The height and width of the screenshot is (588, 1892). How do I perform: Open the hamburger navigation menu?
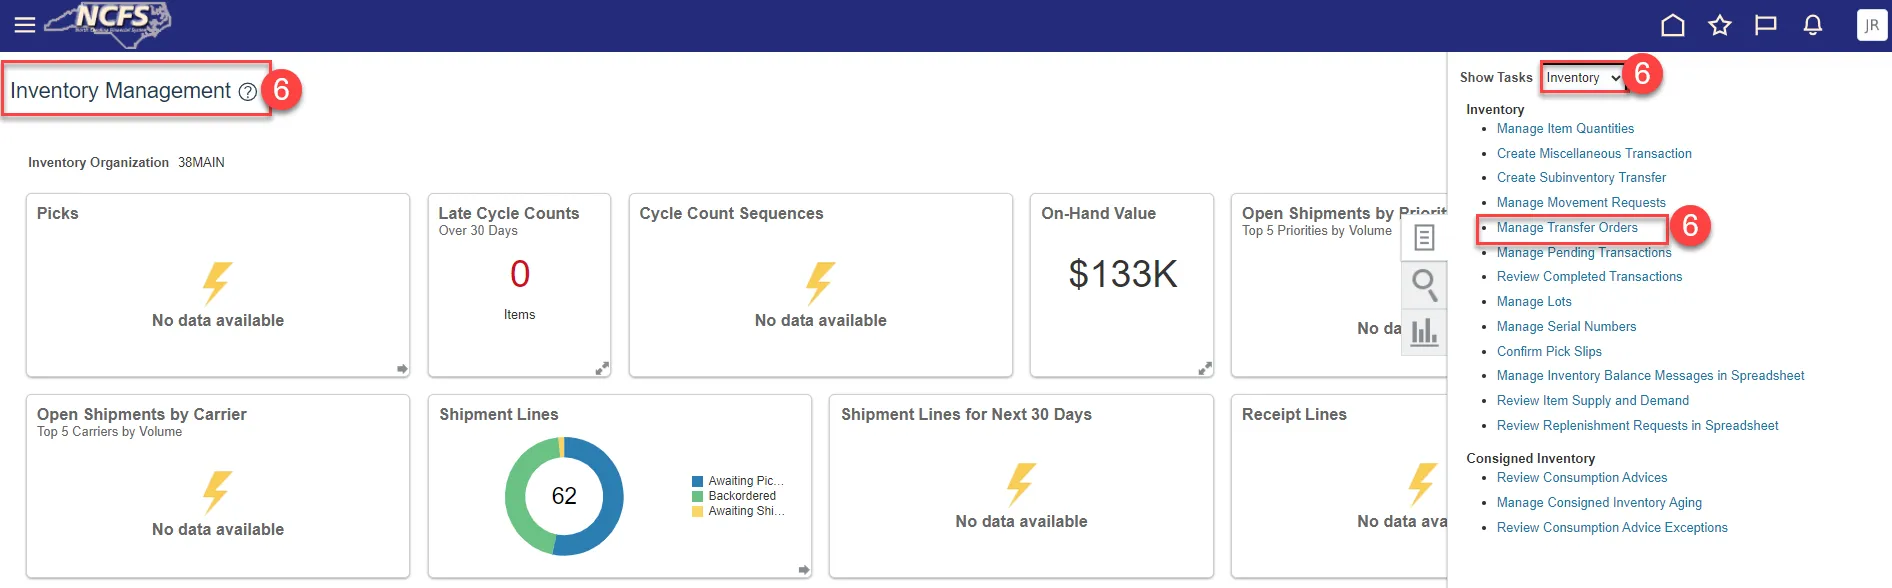(25, 25)
